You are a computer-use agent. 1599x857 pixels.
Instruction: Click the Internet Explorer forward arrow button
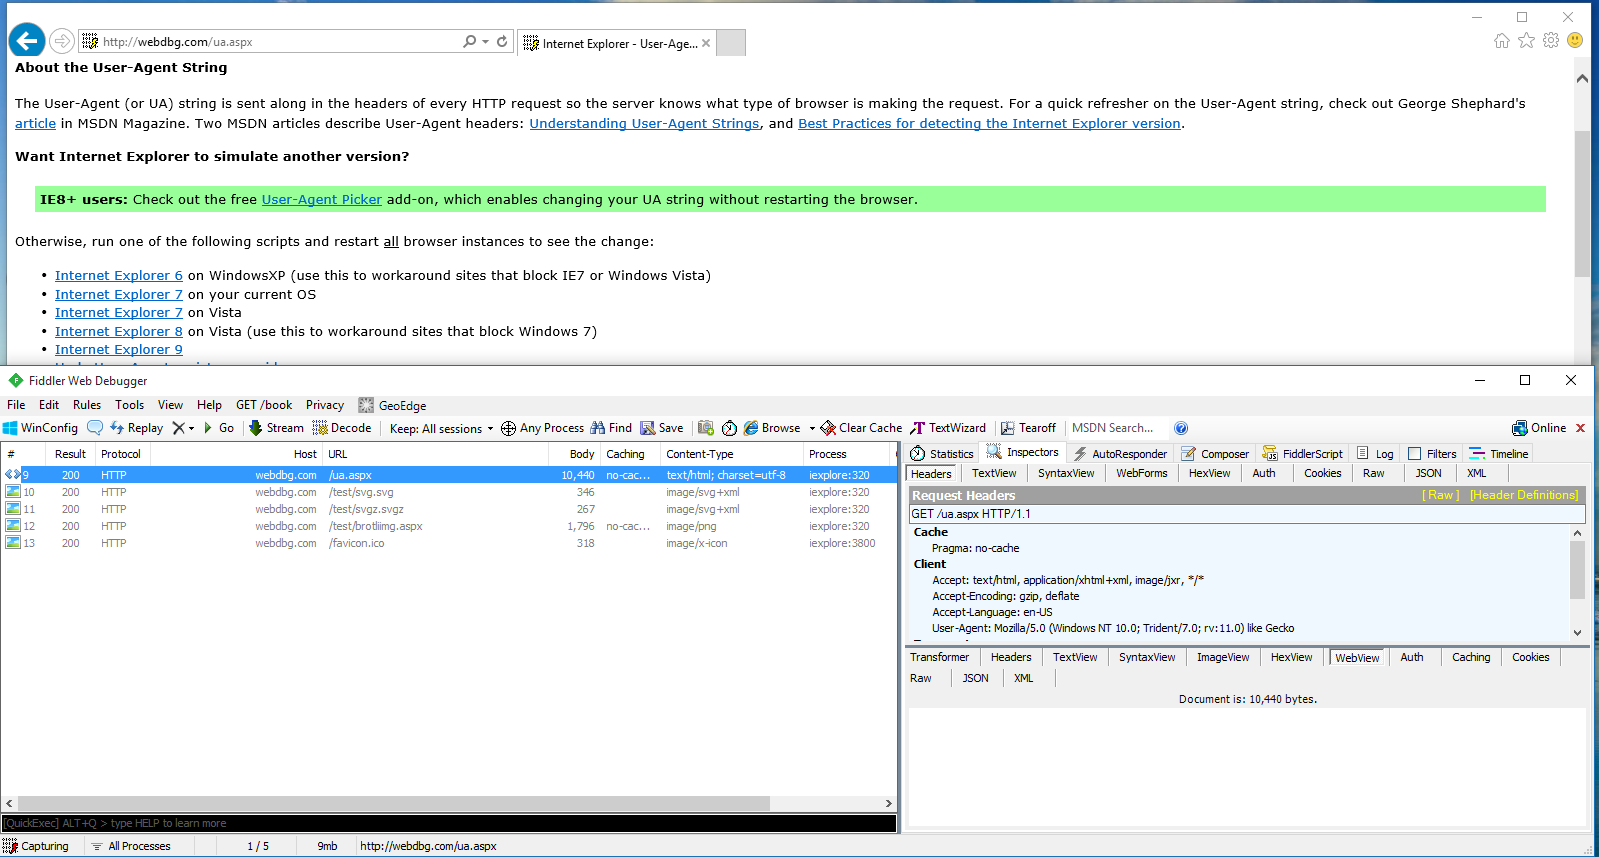(x=62, y=41)
